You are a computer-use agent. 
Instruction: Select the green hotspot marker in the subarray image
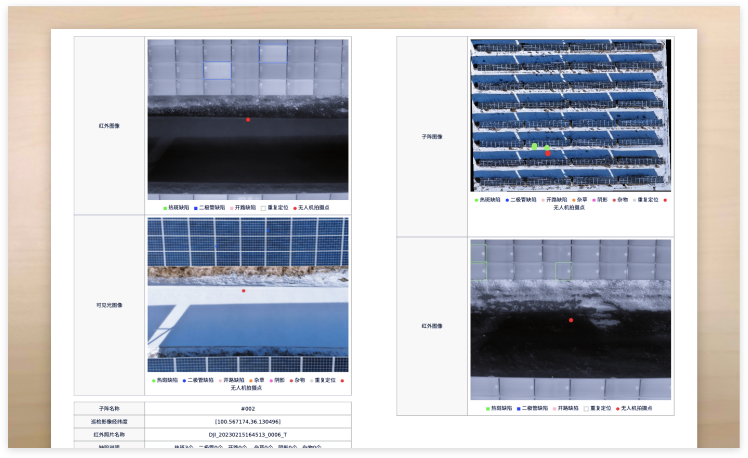[535, 146]
